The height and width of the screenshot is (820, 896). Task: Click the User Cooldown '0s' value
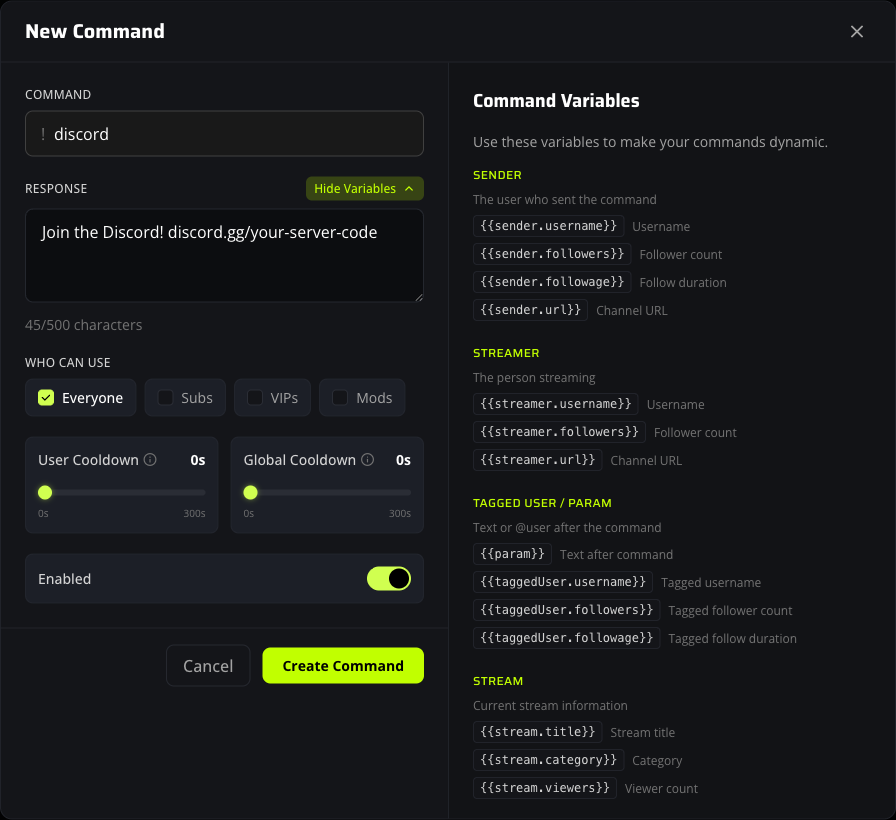tap(198, 460)
